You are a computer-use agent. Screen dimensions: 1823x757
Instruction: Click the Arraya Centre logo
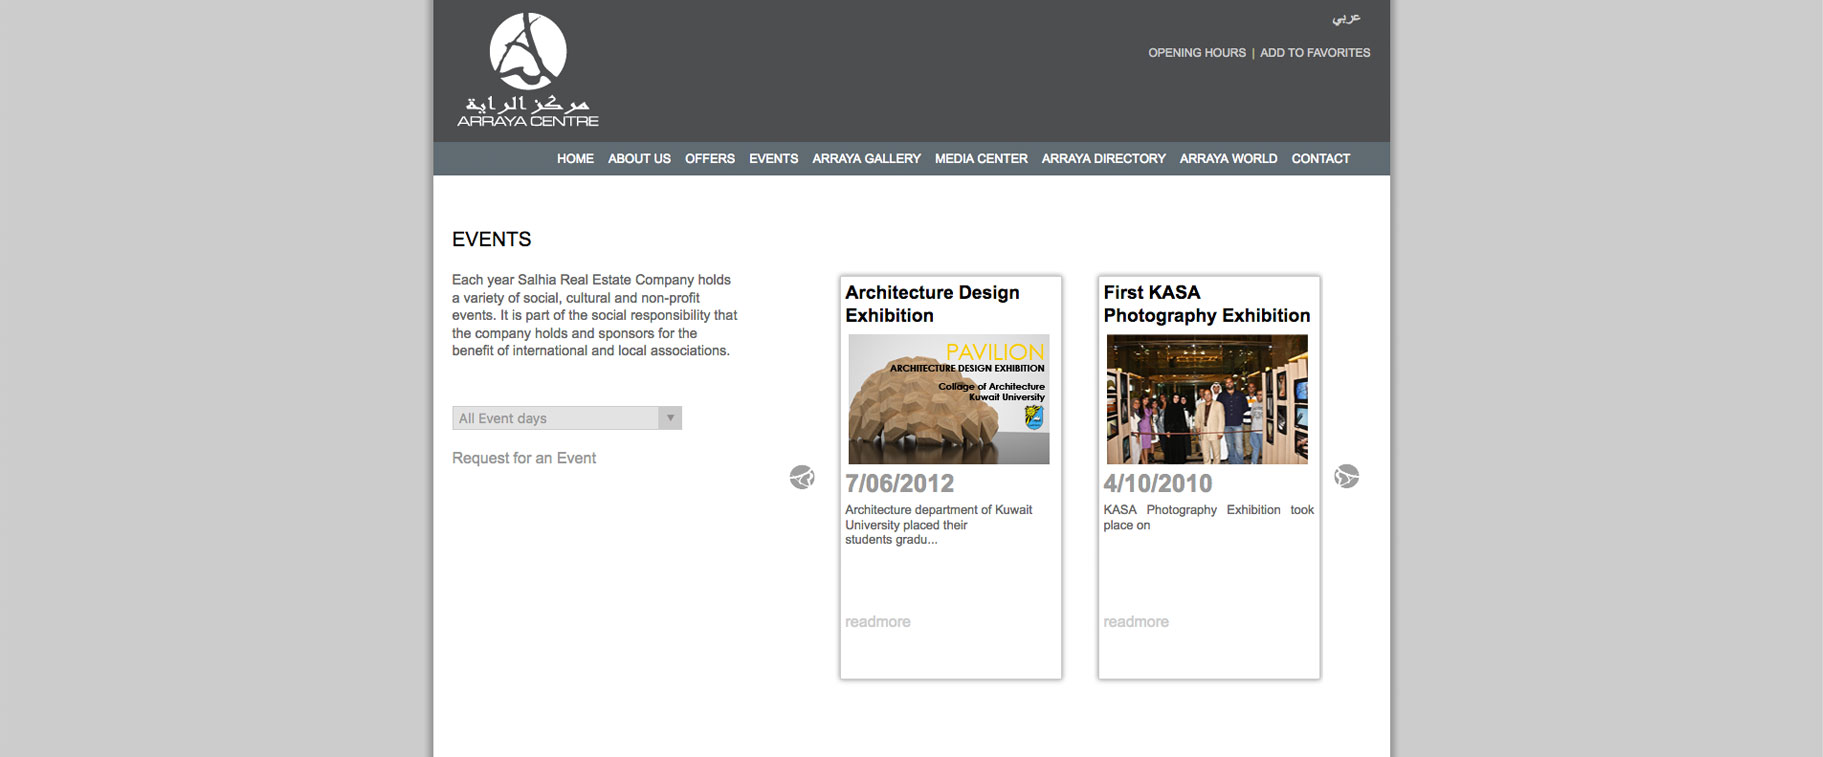(528, 70)
